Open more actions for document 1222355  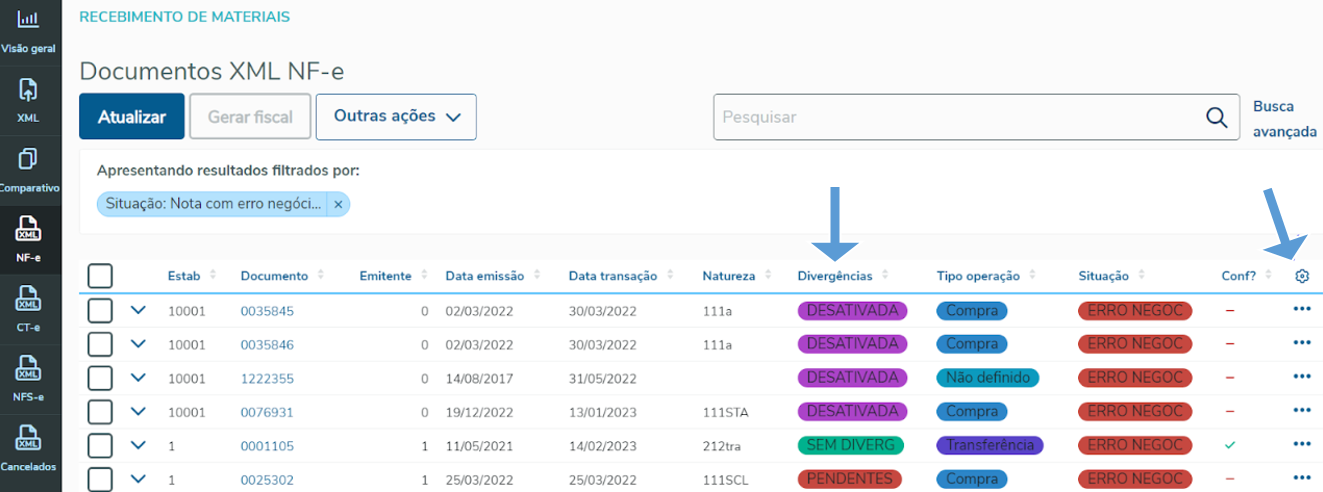tap(1302, 377)
